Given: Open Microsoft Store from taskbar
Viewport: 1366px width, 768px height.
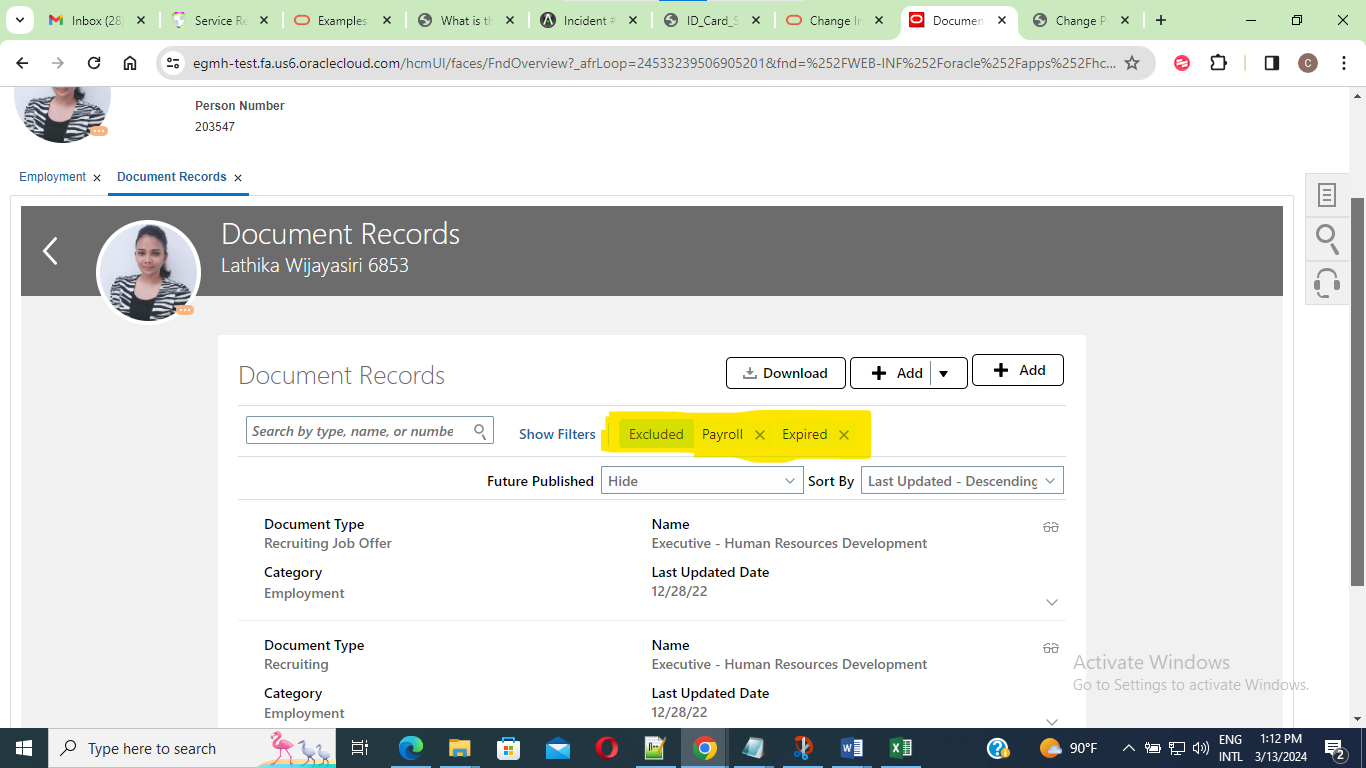Looking at the screenshot, I should click(509, 748).
